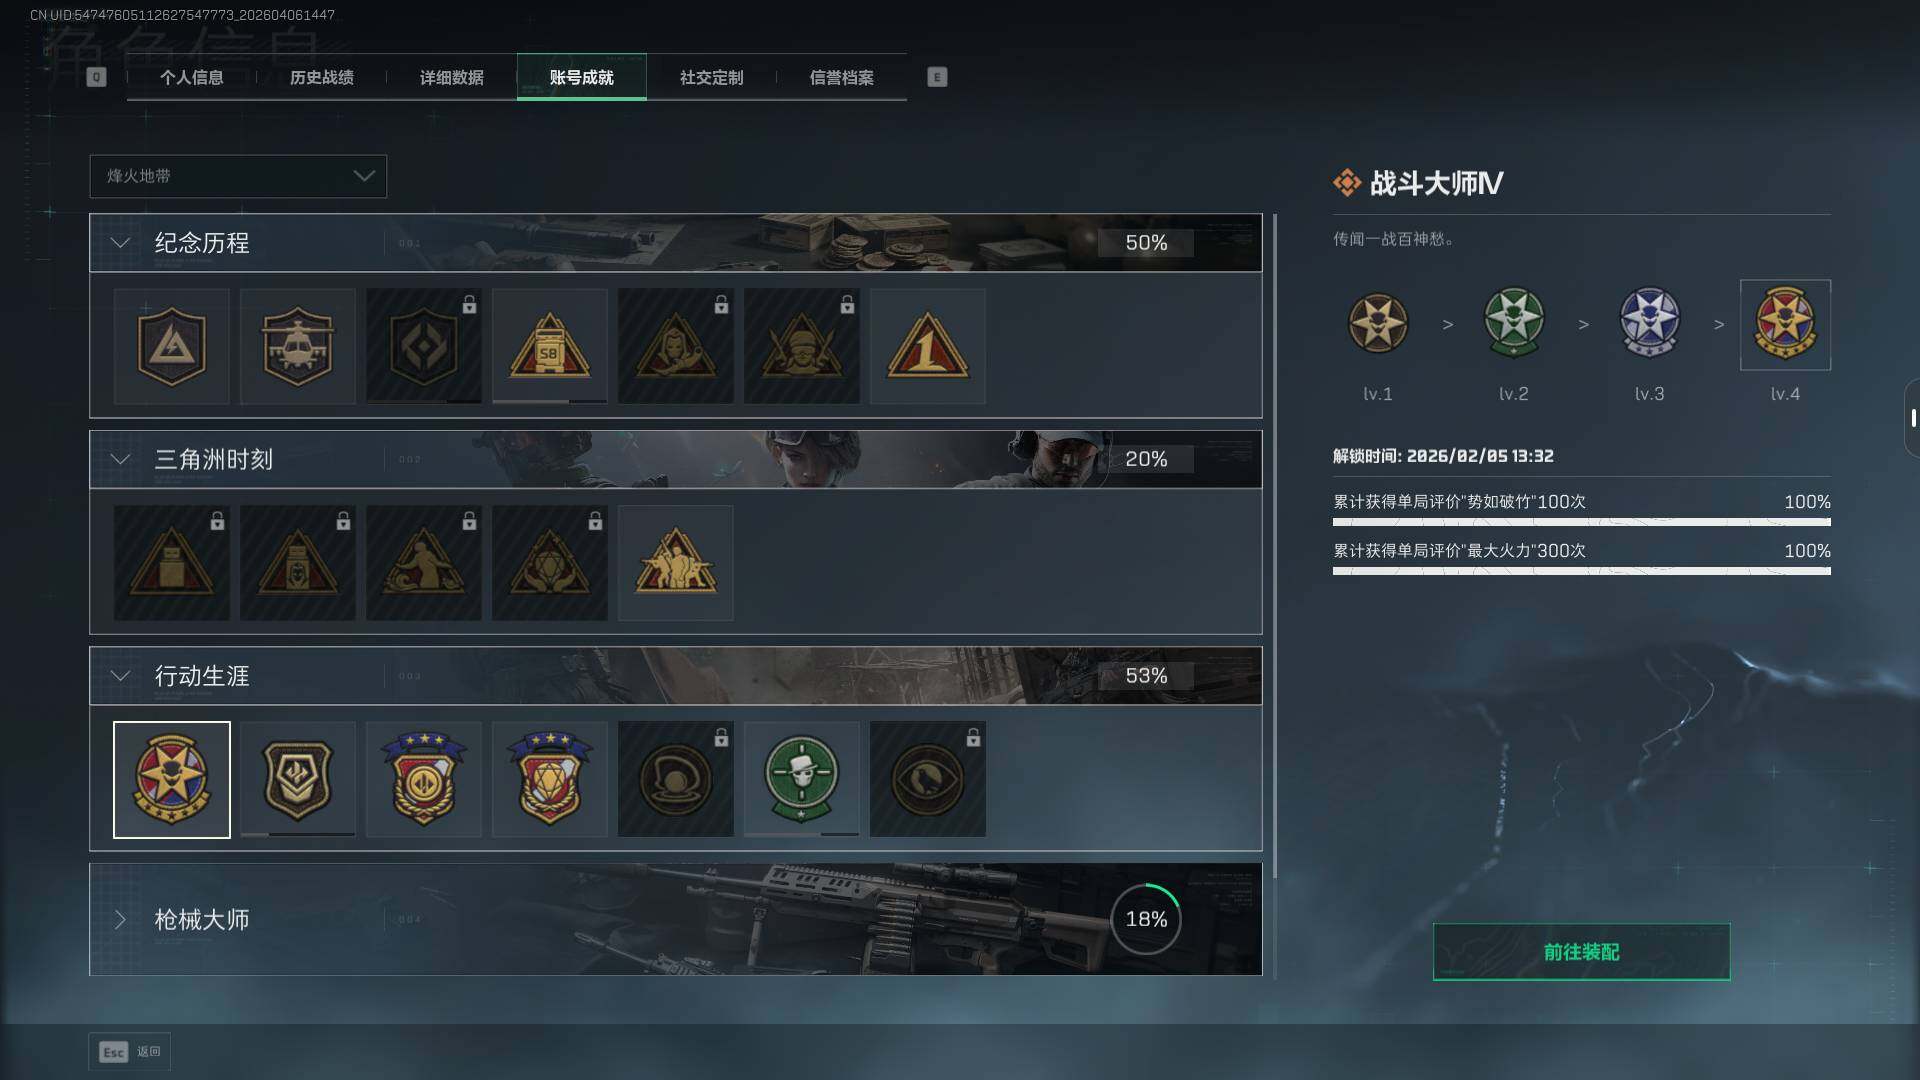Image resolution: width=1920 pixels, height=1080 pixels.
Task: Collapse the 三角洲时刻 section
Action: click(120, 459)
